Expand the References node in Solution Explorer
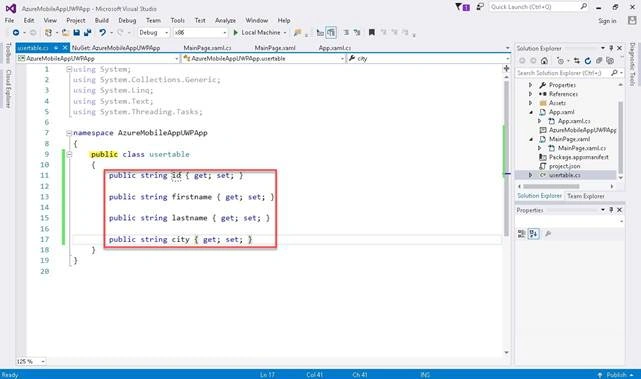This screenshot has height=379, width=641. [531, 94]
